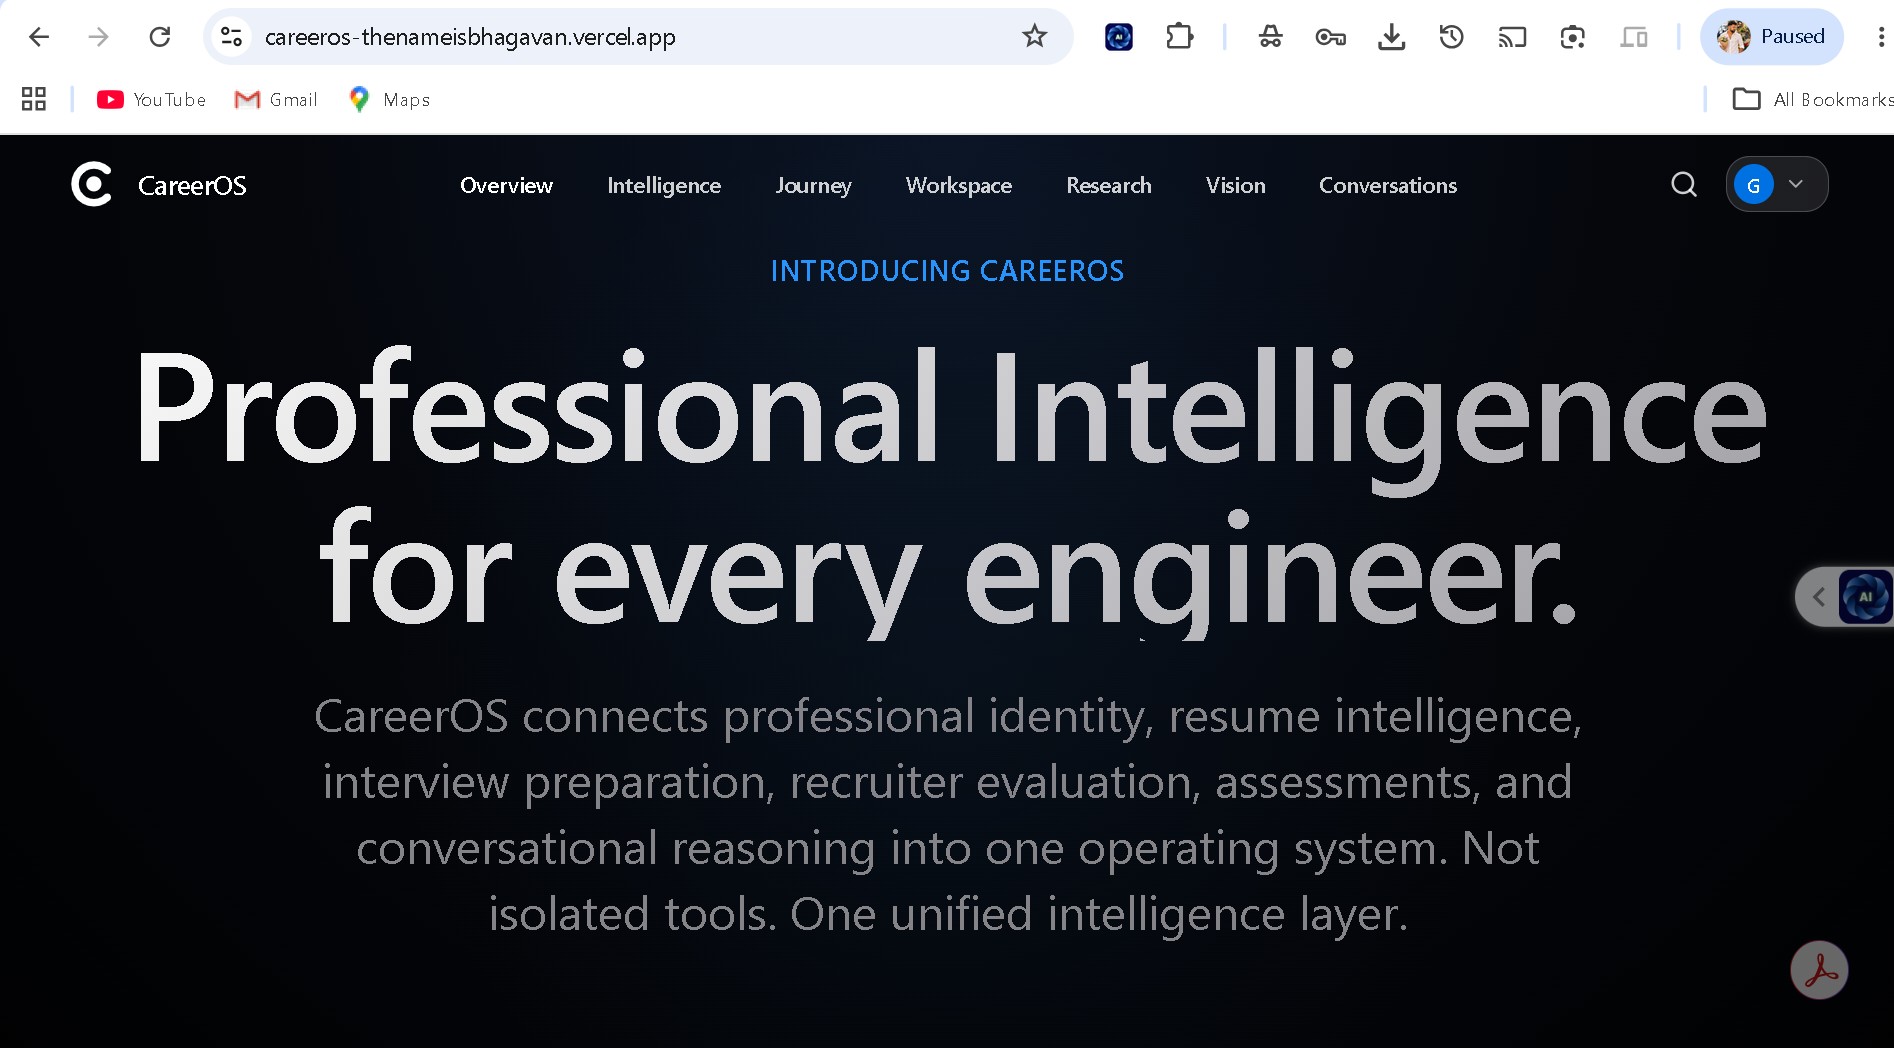The width and height of the screenshot is (1894, 1048).
Task: Click the CareerOS brand name
Action: pos(192,185)
